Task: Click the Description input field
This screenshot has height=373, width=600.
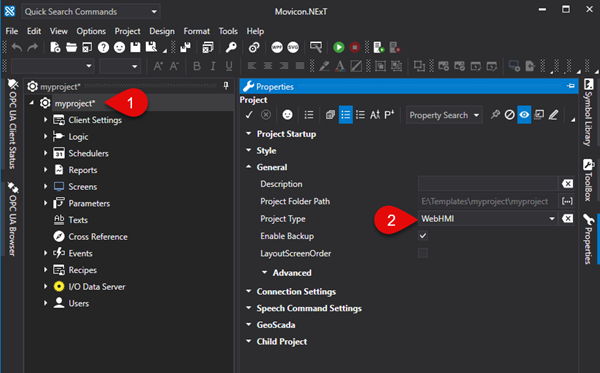Action: (x=488, y=184)
